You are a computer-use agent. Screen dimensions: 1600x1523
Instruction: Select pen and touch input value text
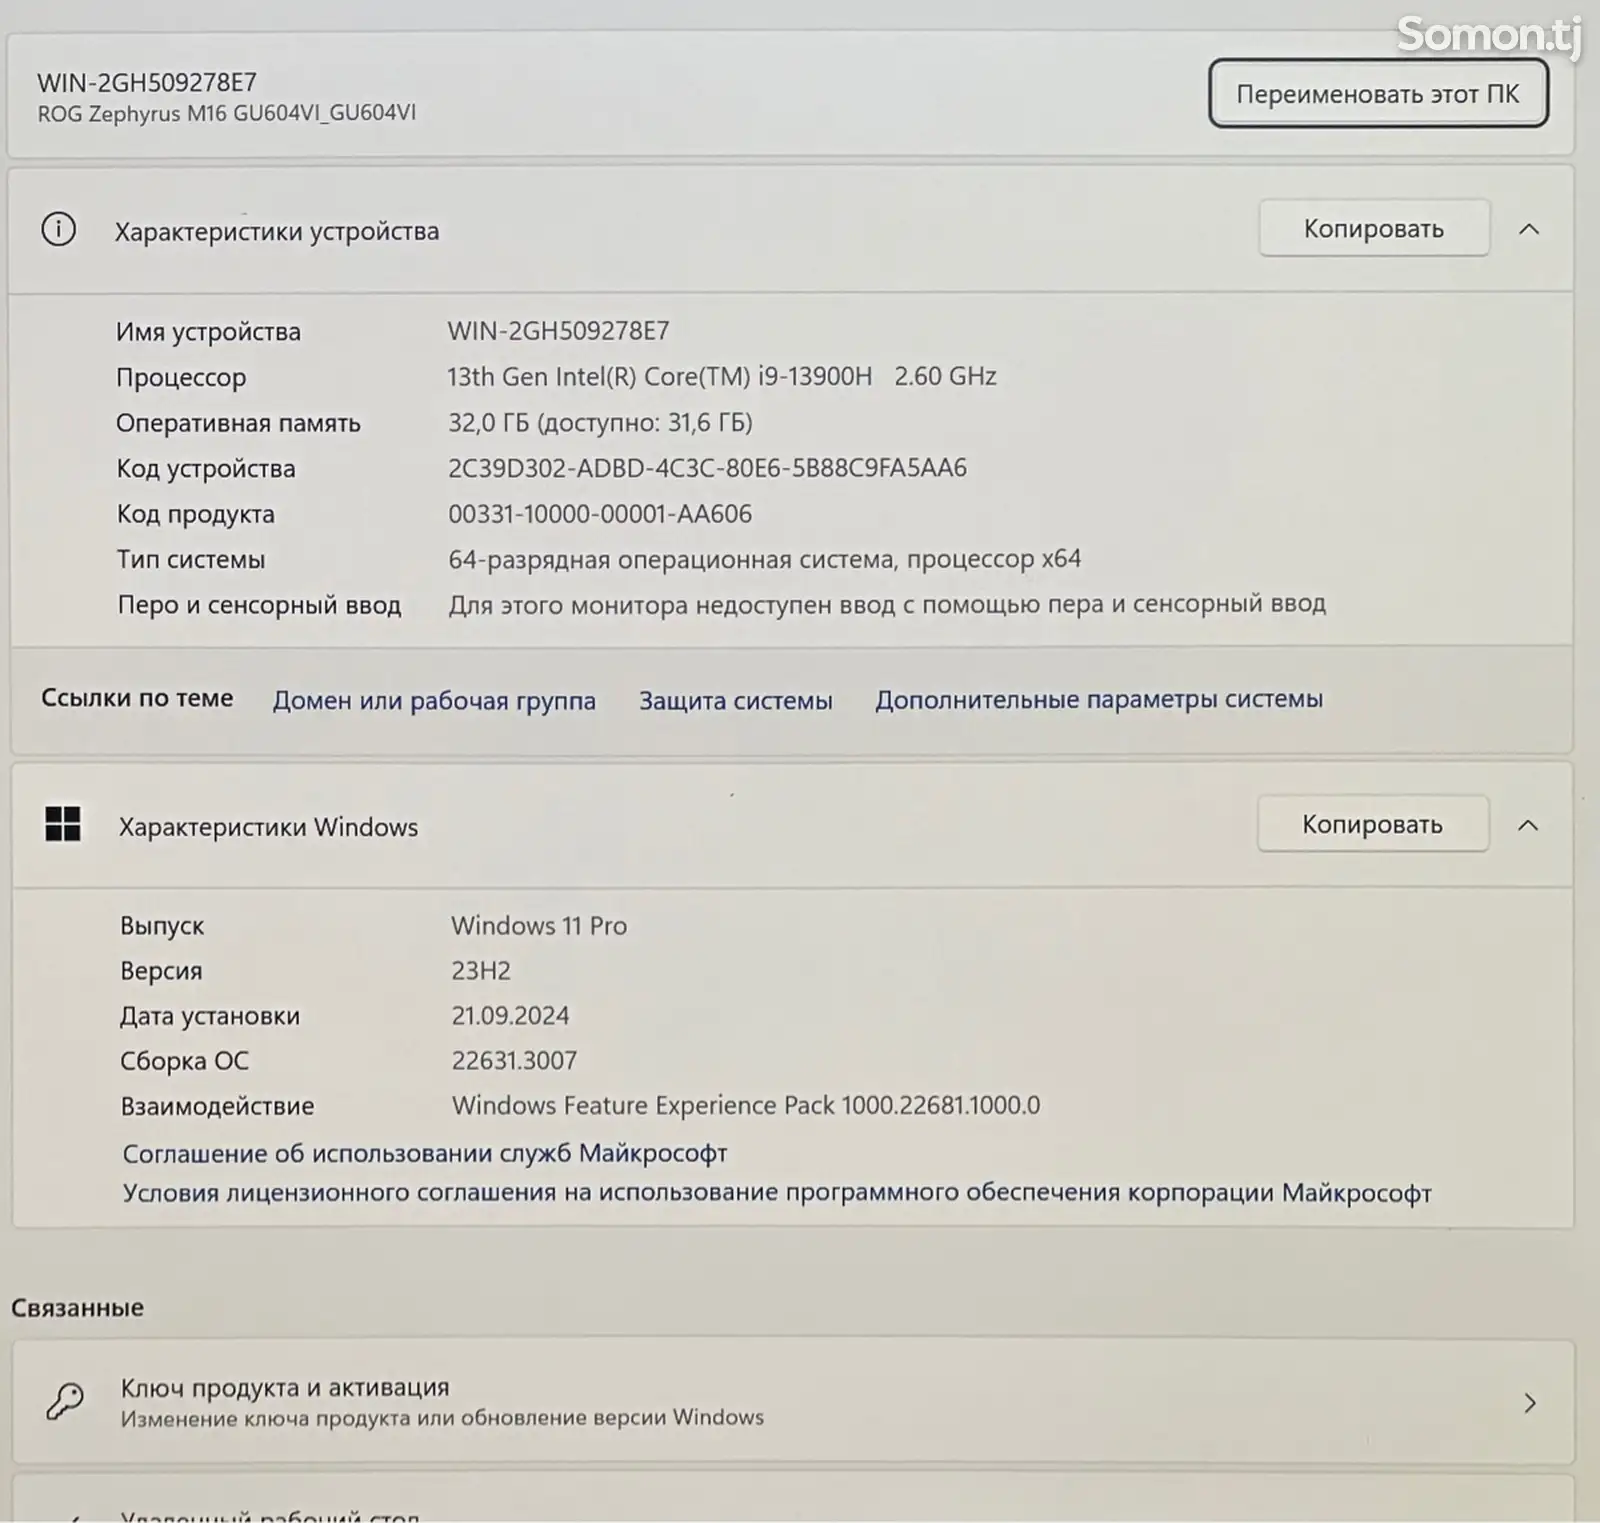click(887, 604)
